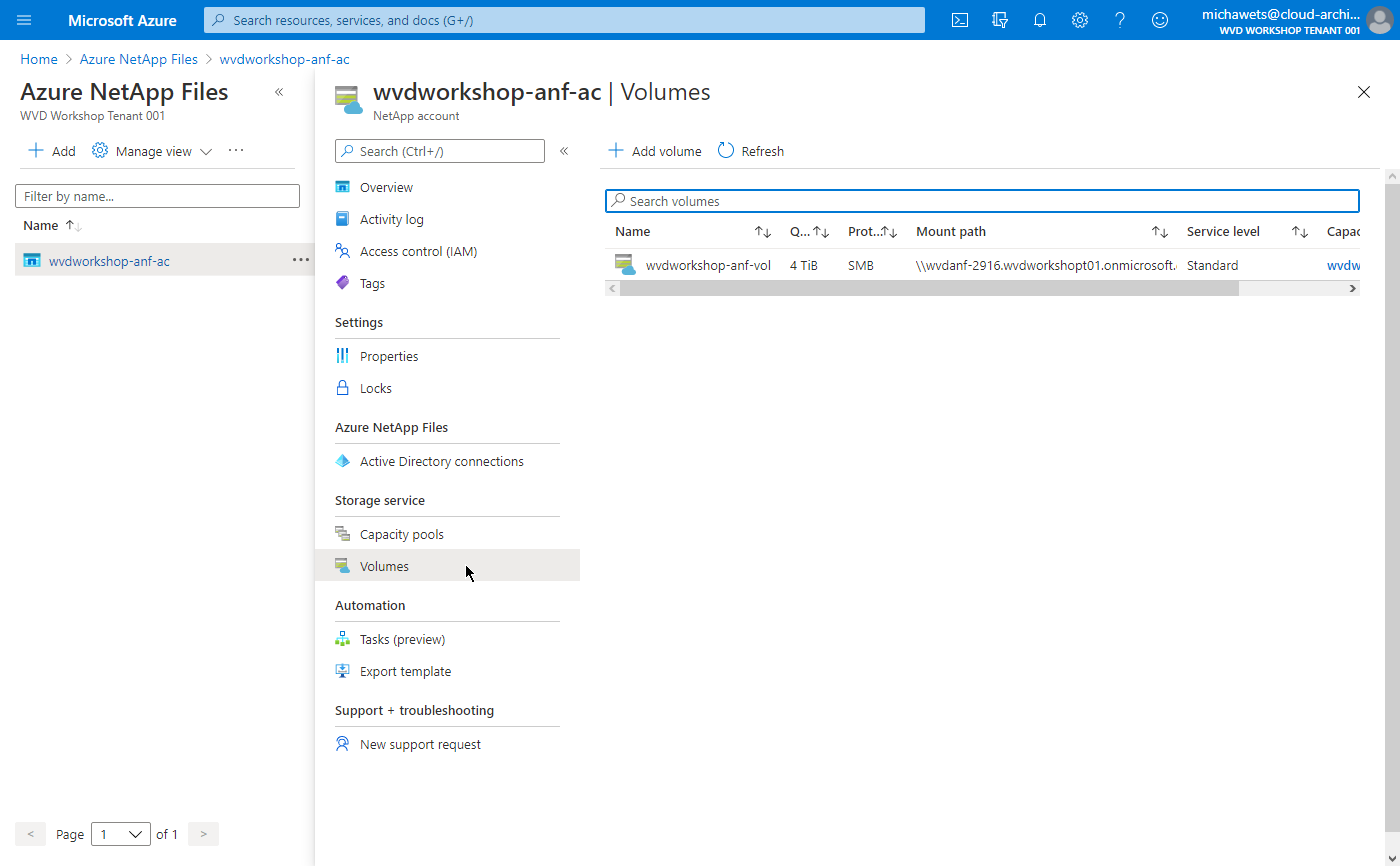1400x866 pixels.
Task: Click the SMB protocol cell
Action: [x=861, y=265]
